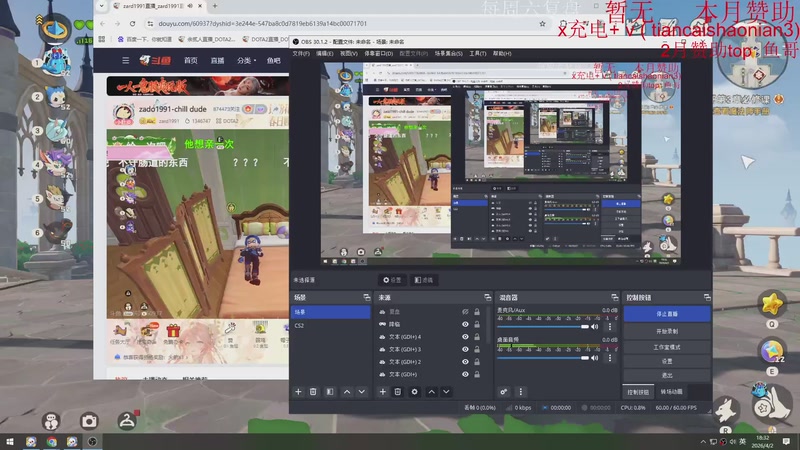This screenshot has height=450, width=800.
Task: Open 视图(V) menu in OBS
Action: click(x=348, y=54)
